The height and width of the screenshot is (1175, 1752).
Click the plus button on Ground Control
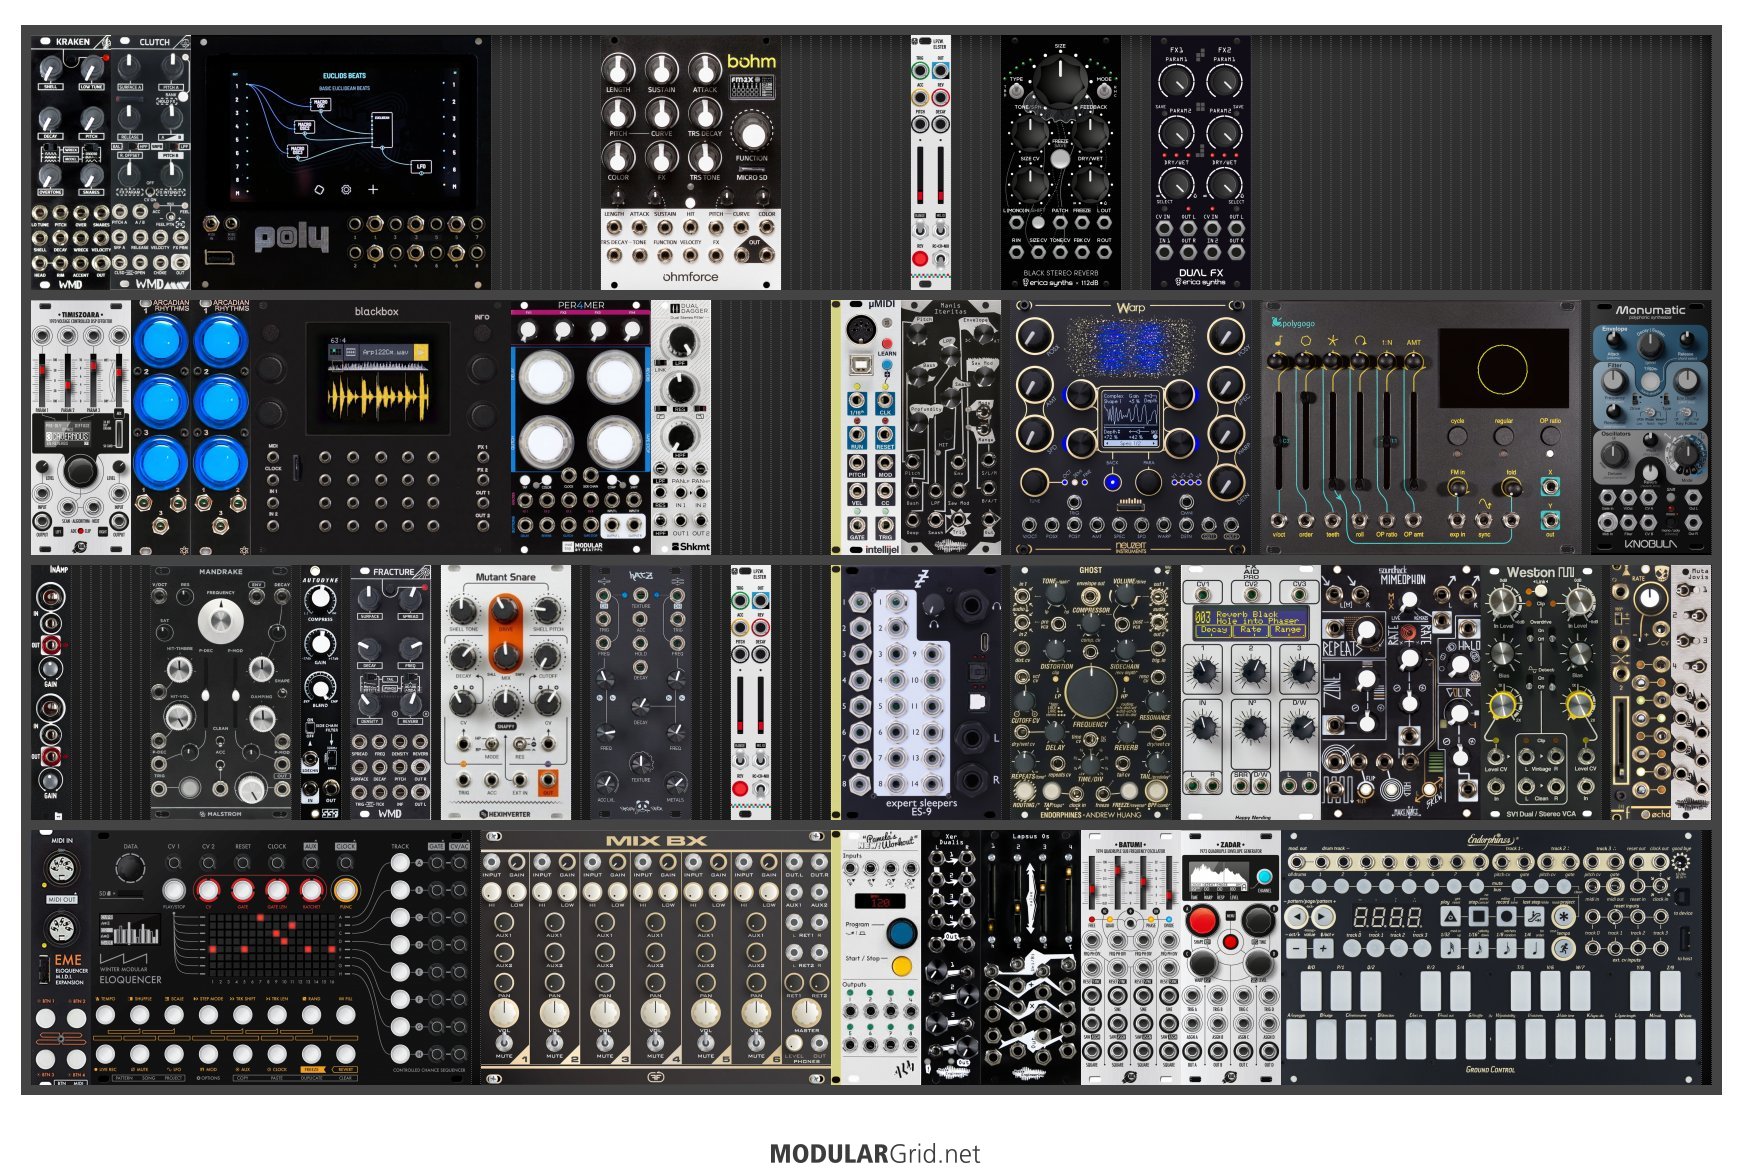(x=1322, y=946)
